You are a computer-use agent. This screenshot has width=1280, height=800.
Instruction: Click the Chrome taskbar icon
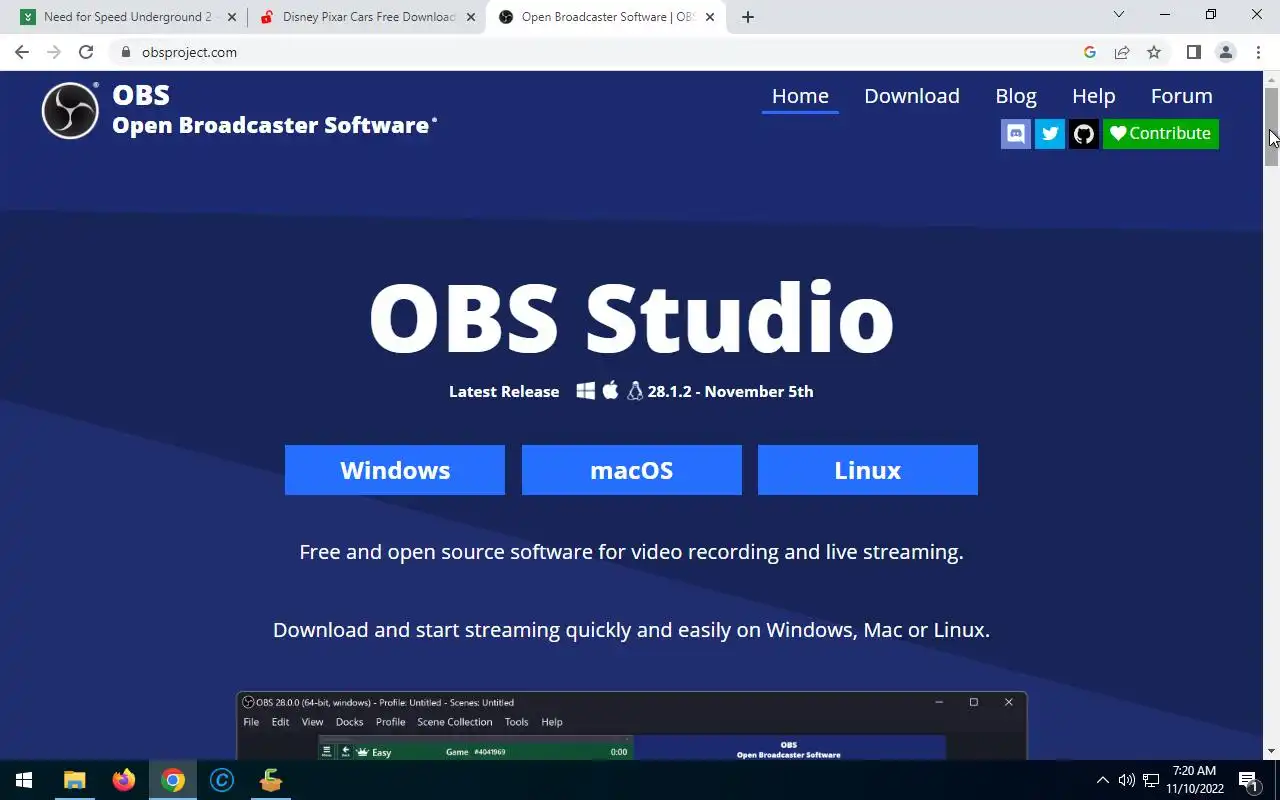pyautogui.click(x=173, y=780)
